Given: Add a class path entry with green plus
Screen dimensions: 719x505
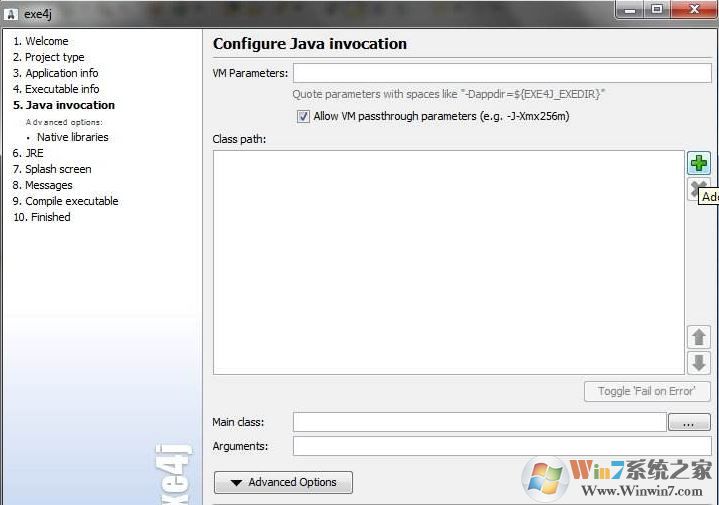Looking at the screenshot, I should (x=699, y=163).
